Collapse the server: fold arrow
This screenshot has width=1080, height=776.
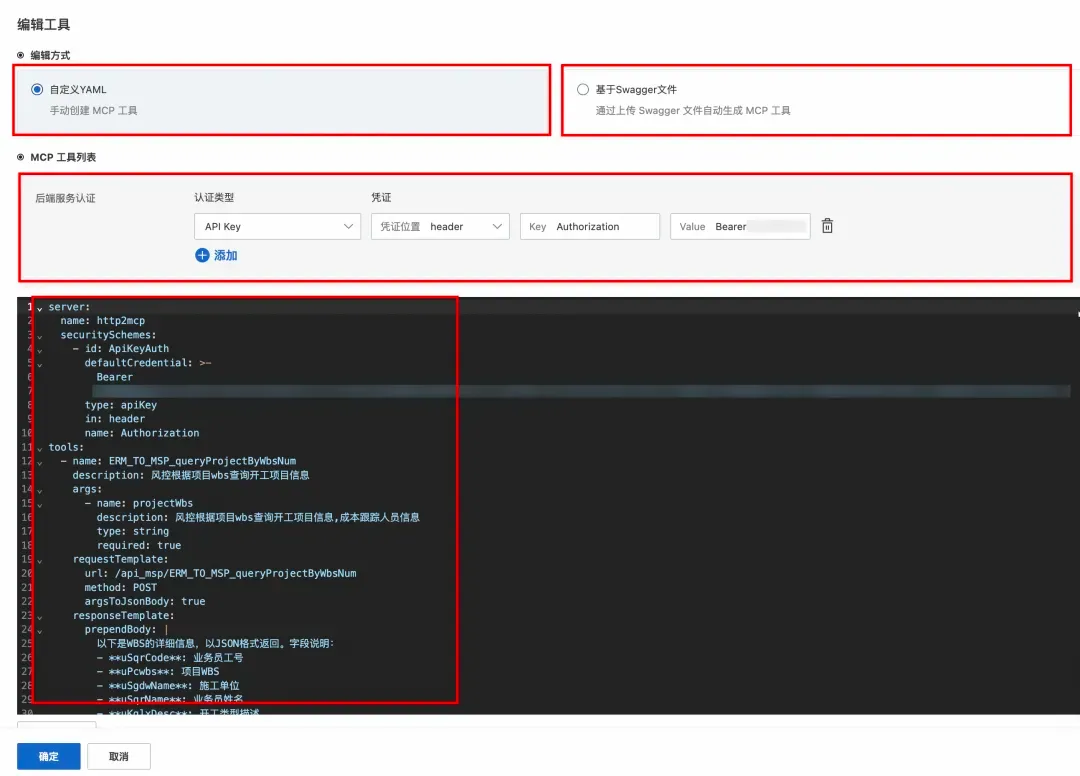(x=39, y=309)
